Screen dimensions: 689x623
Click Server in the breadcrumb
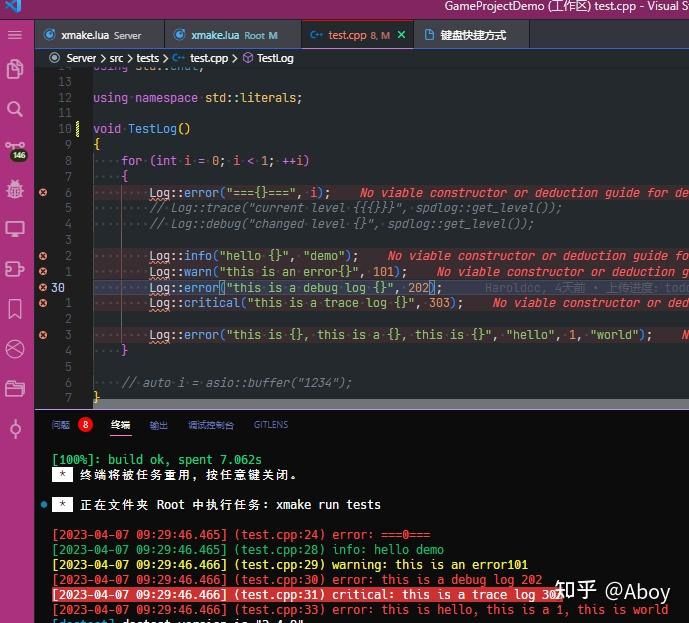click(81, 58)
